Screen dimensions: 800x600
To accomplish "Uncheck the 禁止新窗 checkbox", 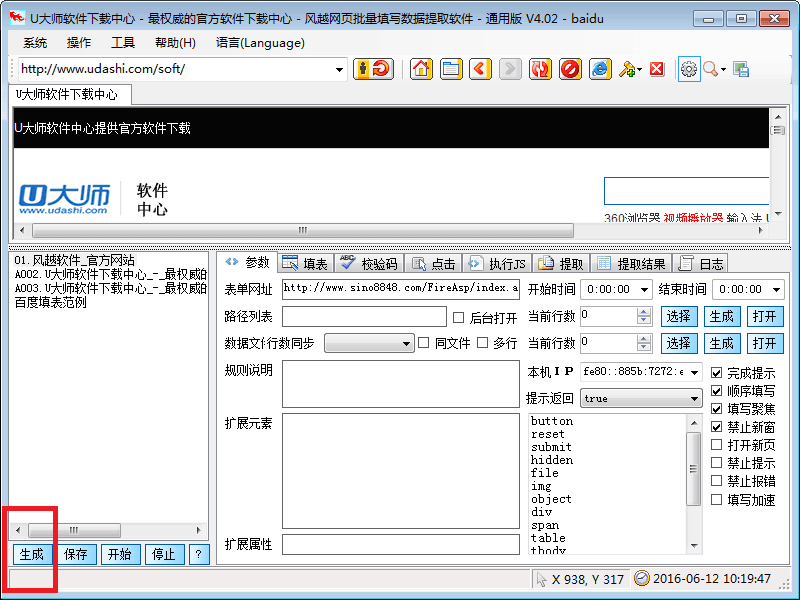I will click(x=717, y=427).
